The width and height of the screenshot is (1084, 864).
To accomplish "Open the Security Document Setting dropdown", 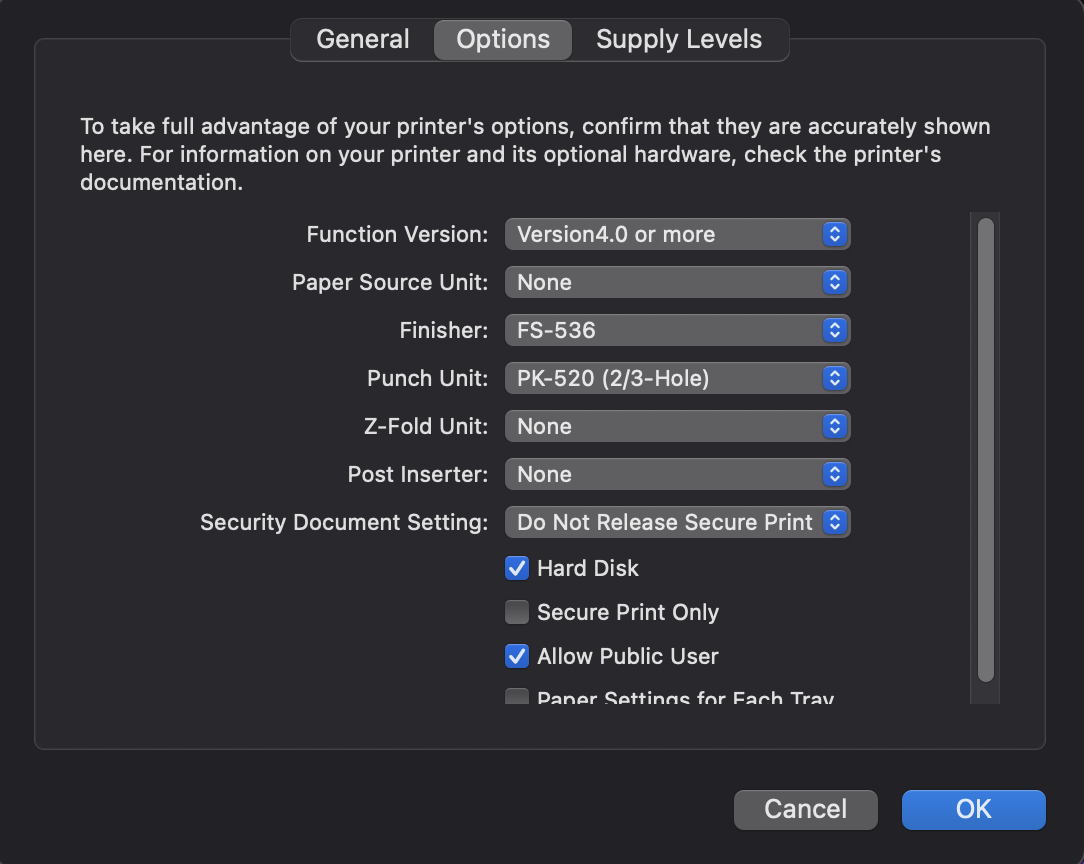I will (x=676, y=523).
